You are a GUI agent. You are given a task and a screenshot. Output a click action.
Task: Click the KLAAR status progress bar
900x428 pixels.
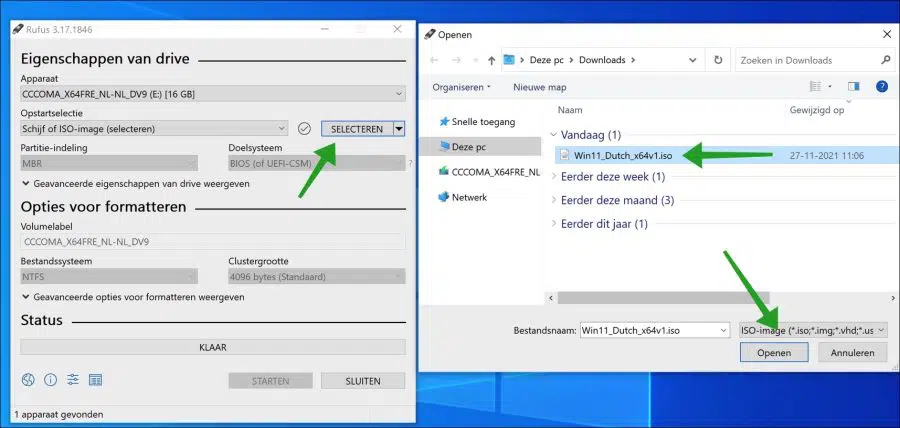[213, 347]
